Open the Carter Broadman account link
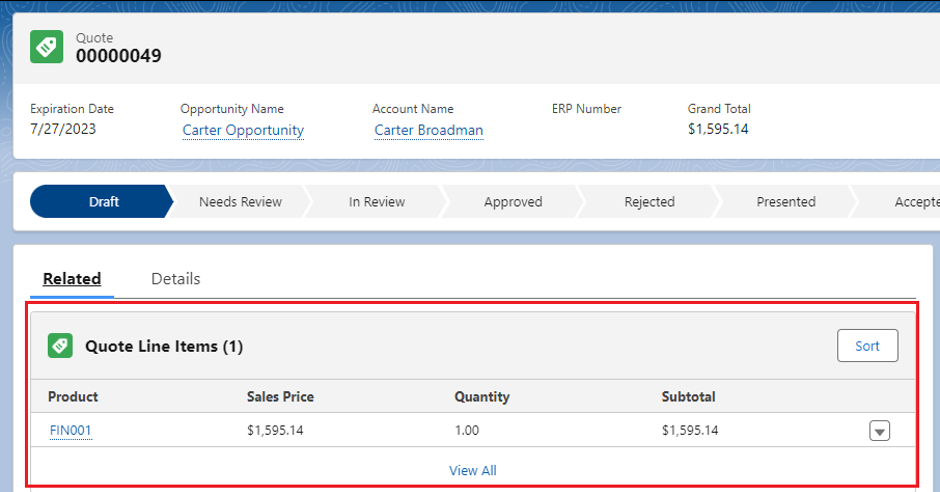The height and width of the screenshot is (492, 940). [428, 130]
